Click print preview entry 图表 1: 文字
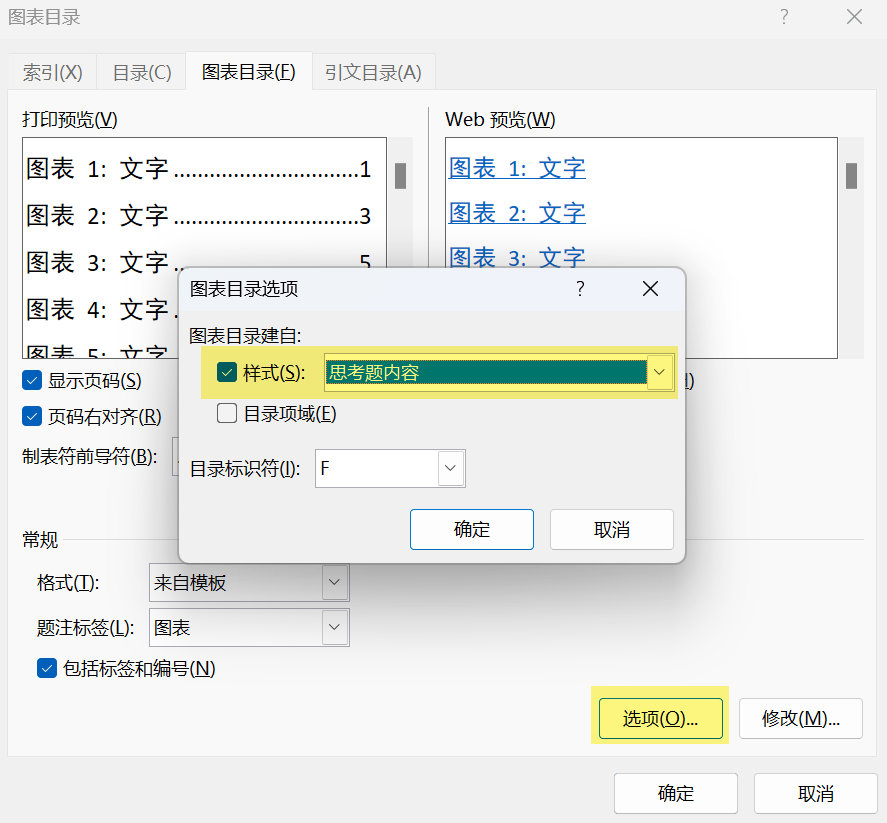The height and width of the screenshot is (823, 887). click(199, 169)
